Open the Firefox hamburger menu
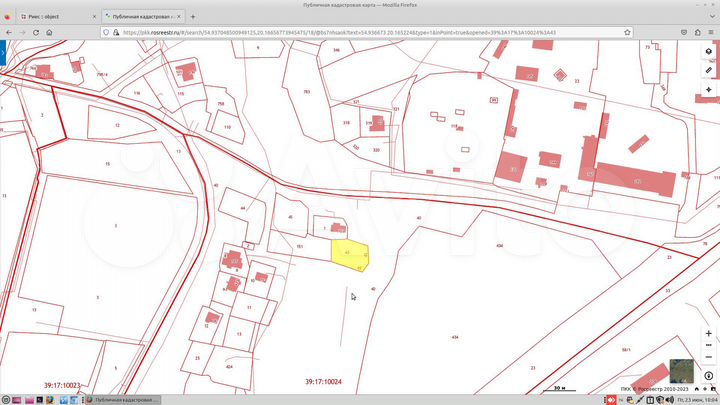The height and width of the screenshot is (405, 720). [x=709, y=32]
